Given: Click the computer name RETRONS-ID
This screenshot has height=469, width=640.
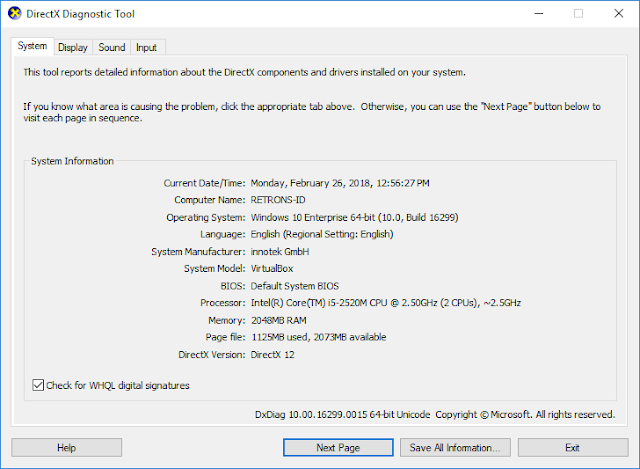Looking at the screenshot, I should coord(278,200).
